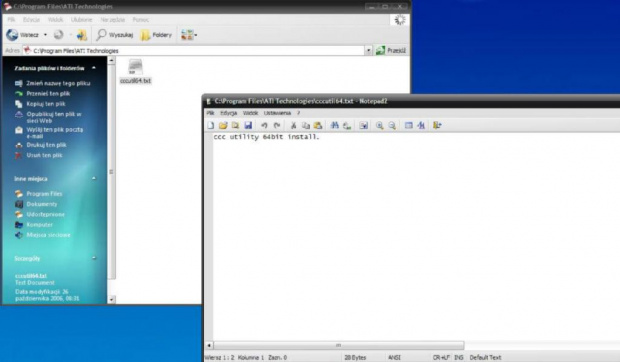The height and width of the screenshot is (362, 620).
Task: Create a new document in Notepad2
Action: [211, 125]
